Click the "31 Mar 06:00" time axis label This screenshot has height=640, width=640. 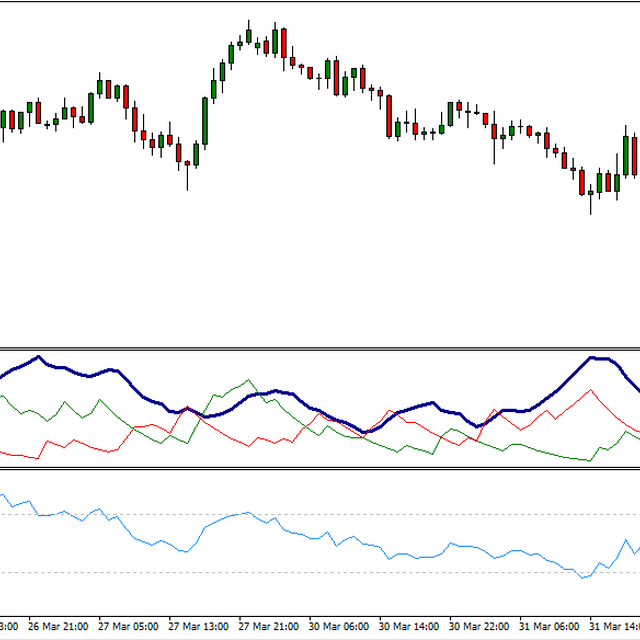549,627
